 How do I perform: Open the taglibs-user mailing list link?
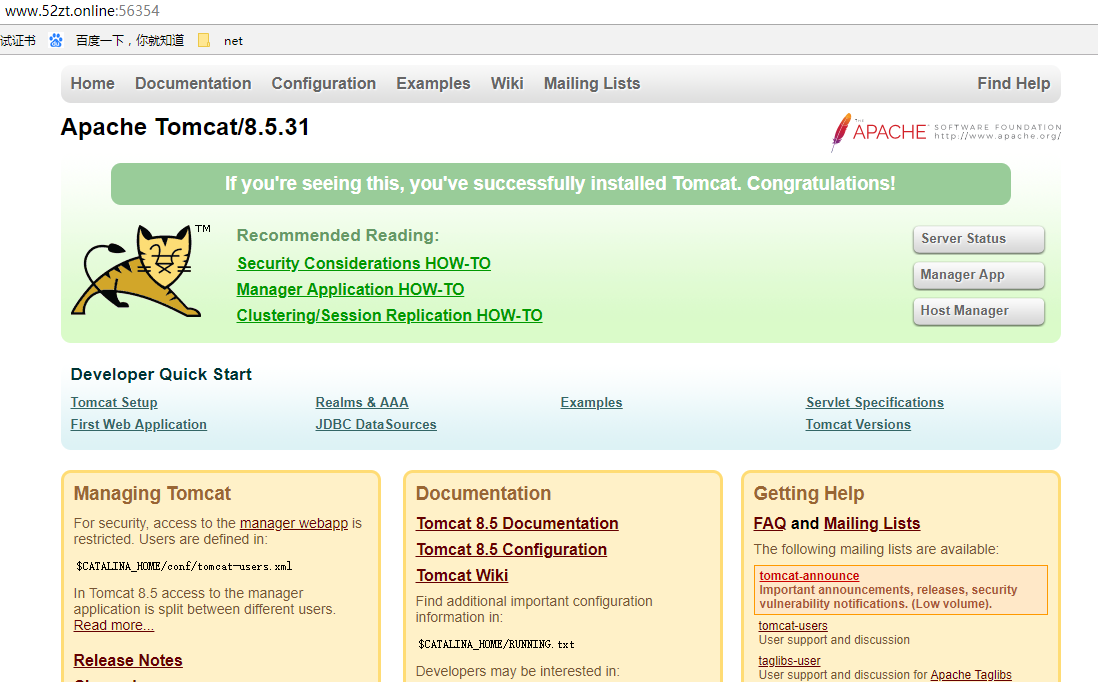tap(789, 661)
